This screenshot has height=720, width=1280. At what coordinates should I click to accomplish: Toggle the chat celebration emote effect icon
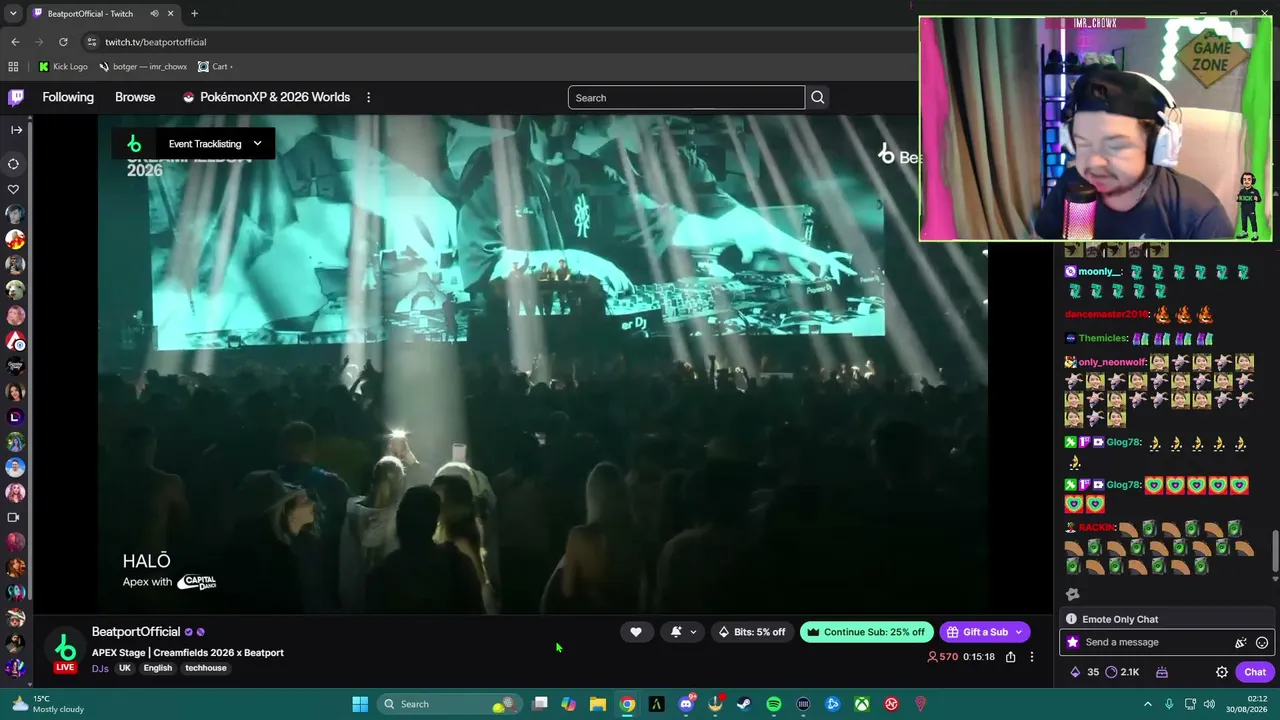1241,643
